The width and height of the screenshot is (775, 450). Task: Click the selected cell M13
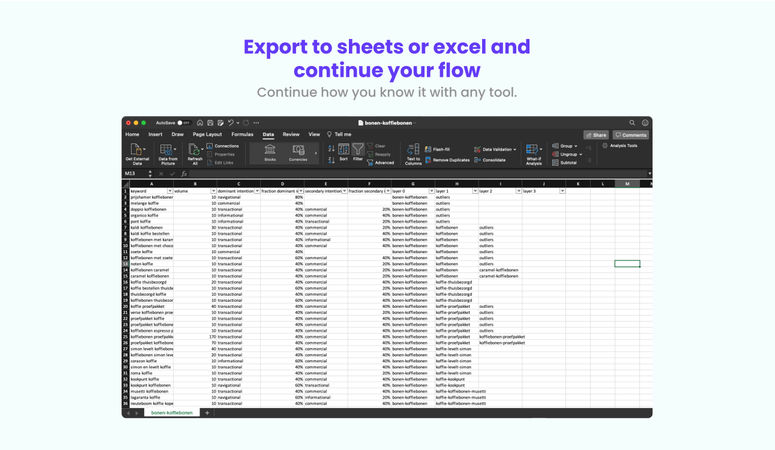coord(627,264)
